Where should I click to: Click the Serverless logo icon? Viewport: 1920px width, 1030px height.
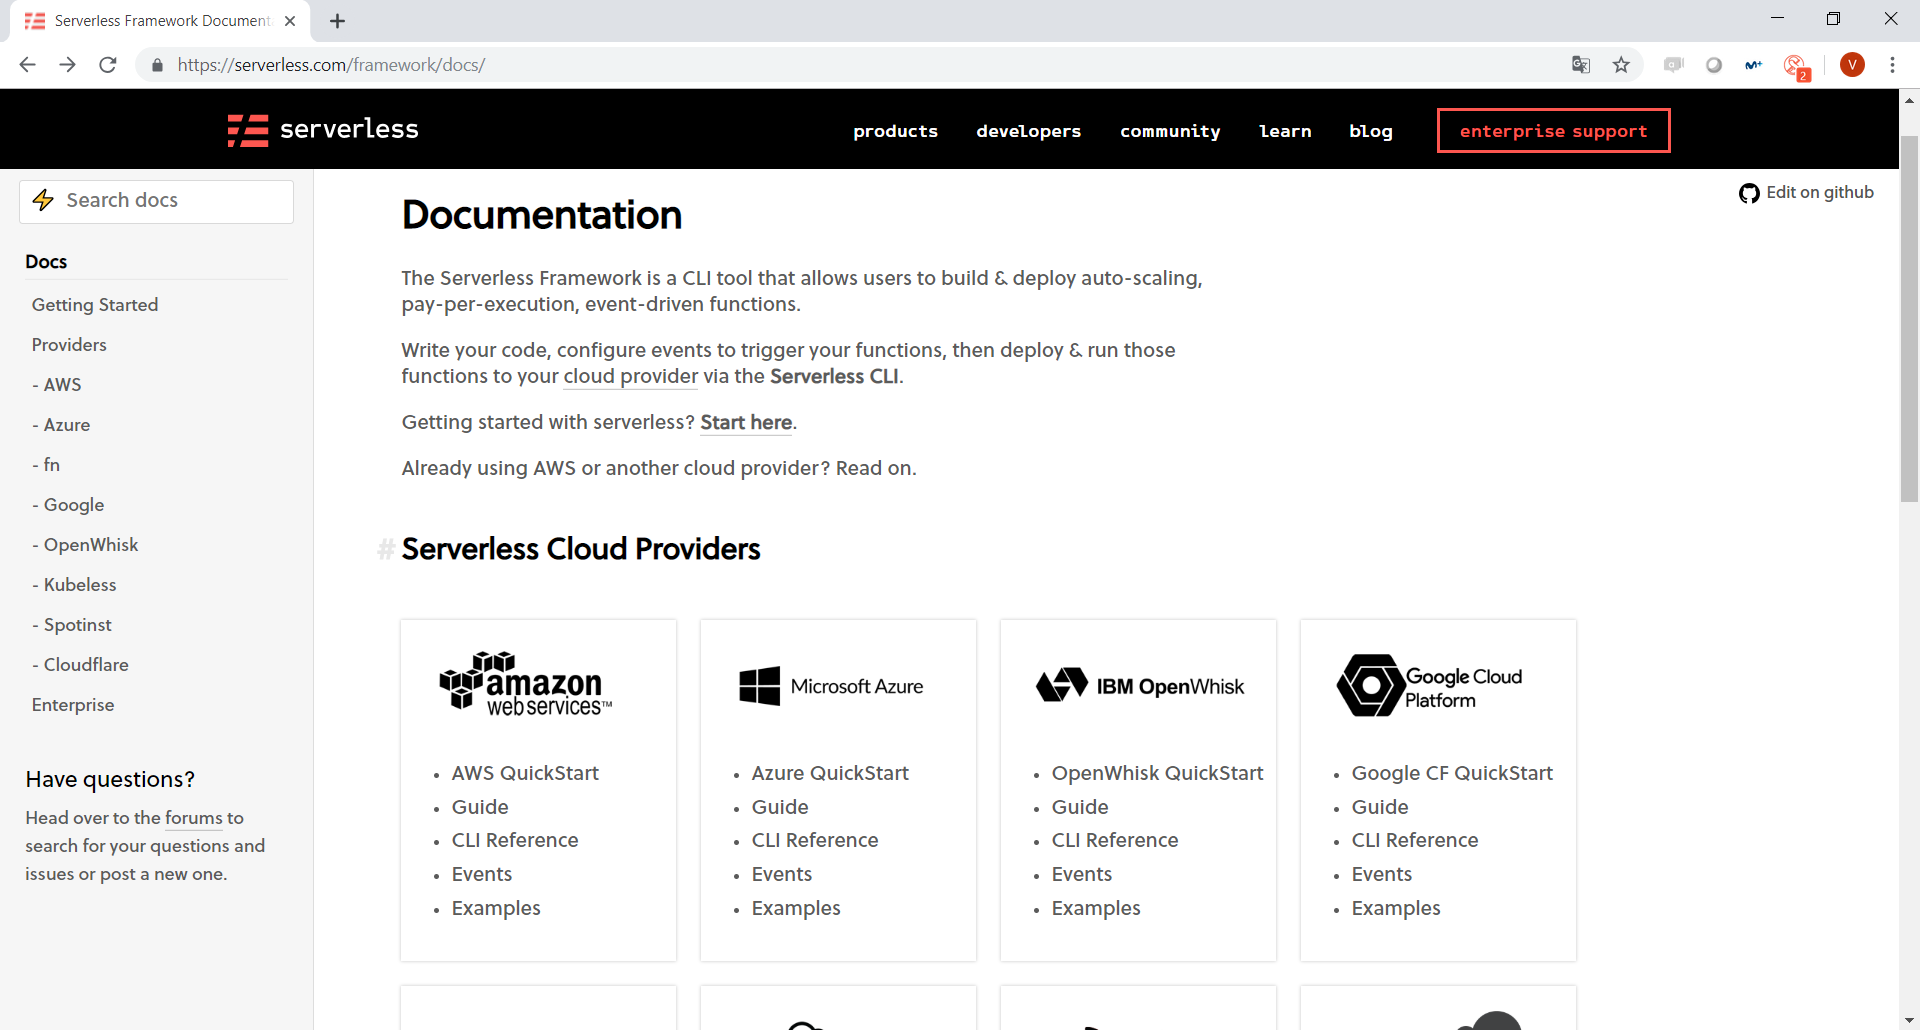(x=248, y=131)
